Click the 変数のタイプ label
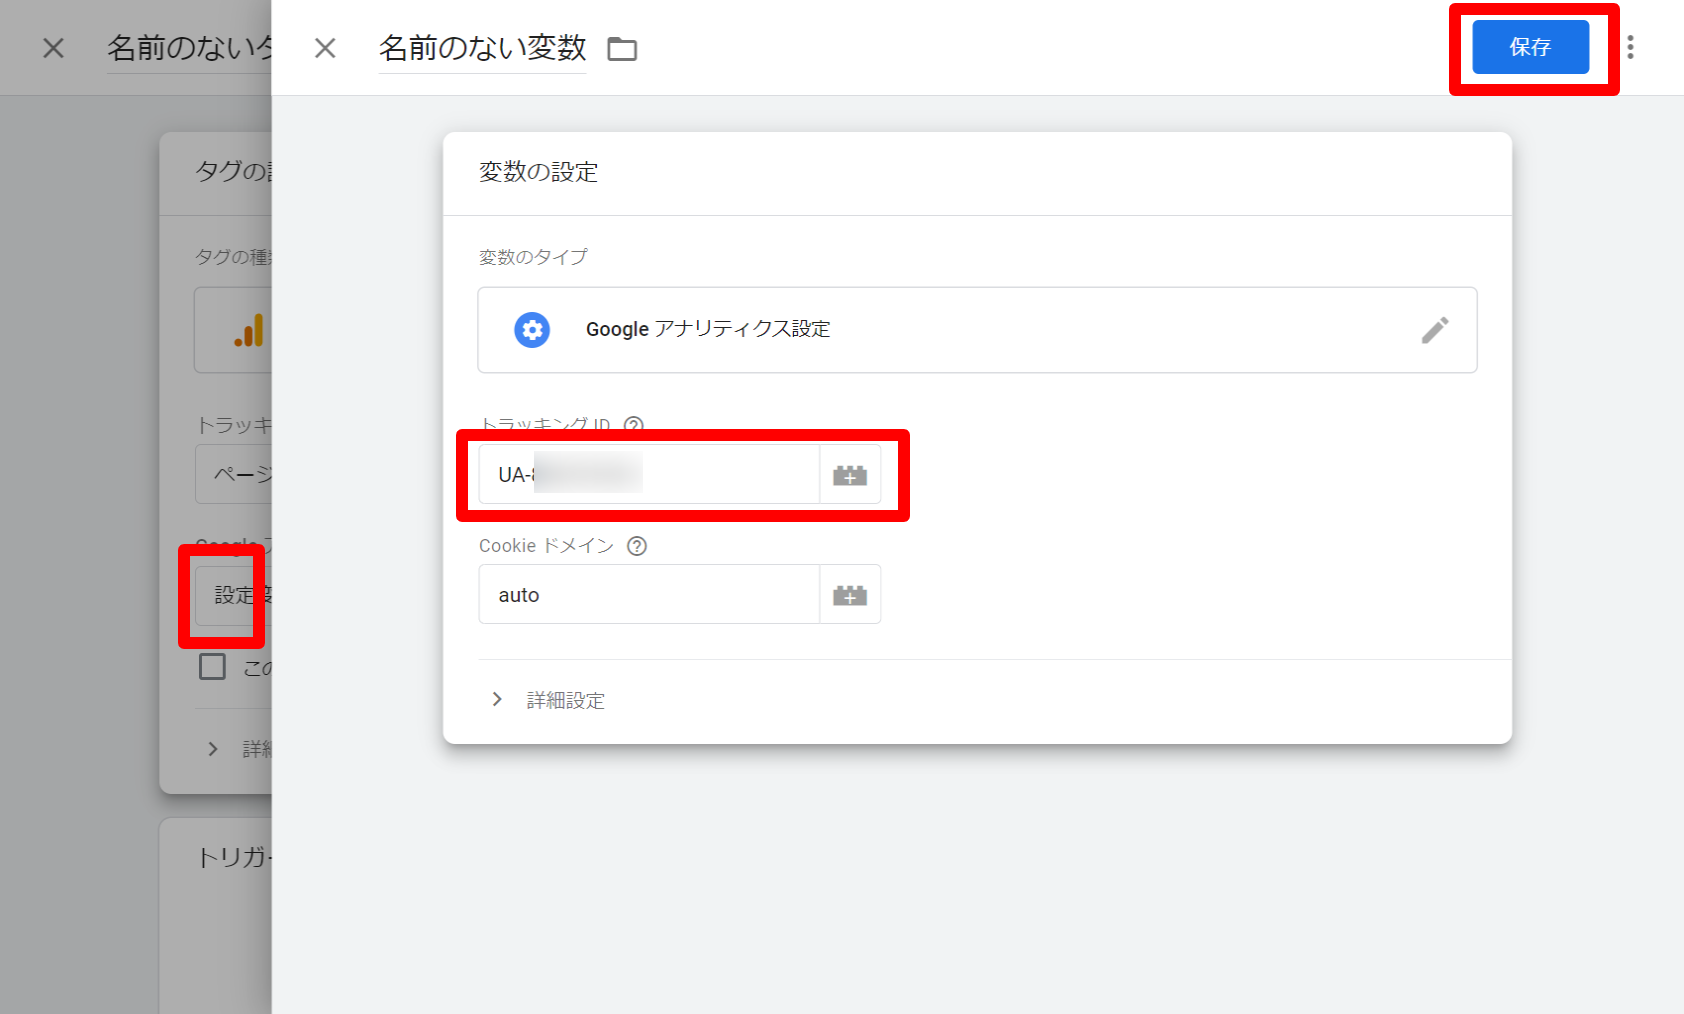This screenshot has width=1684, height=1014. click(533, 257)
